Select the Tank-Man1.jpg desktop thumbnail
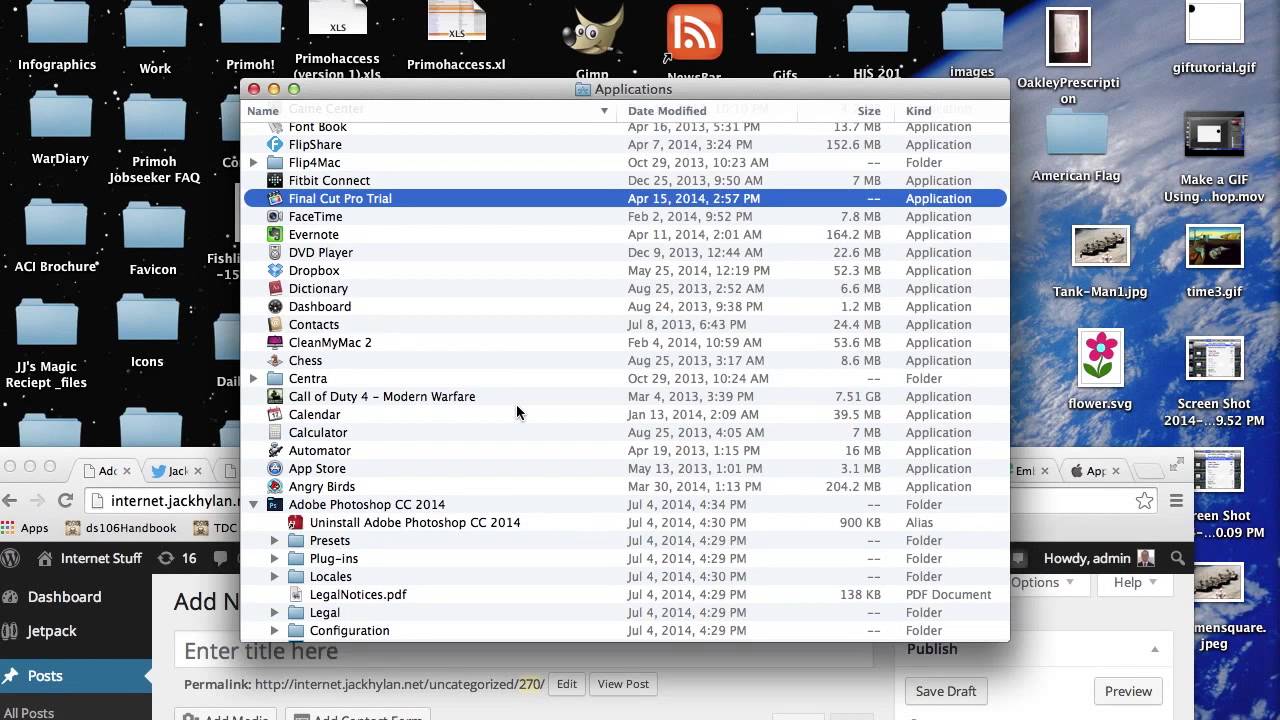The image size is (1280, 720). [x=1100, y=246]
